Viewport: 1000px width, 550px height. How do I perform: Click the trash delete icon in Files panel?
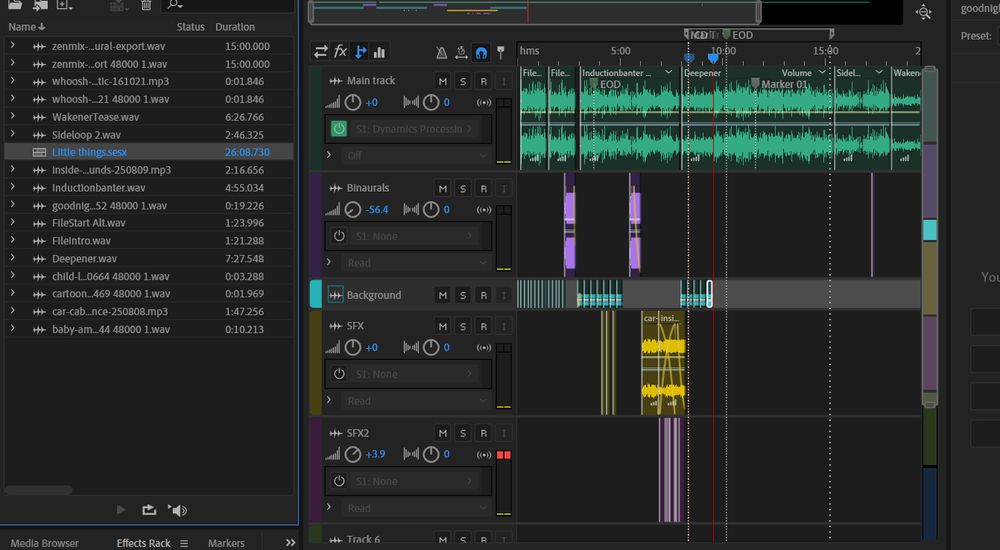tap(146, 5)
